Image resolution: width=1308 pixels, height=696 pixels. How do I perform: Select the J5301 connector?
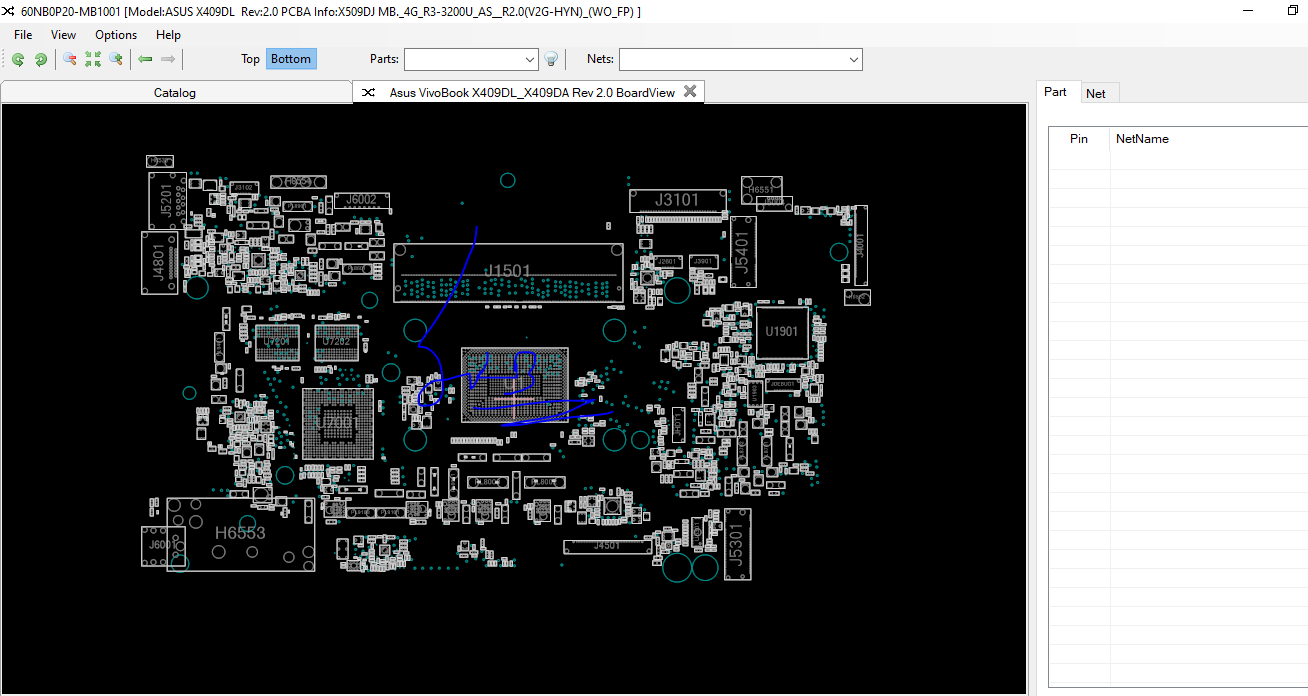(x=737, y=543)
